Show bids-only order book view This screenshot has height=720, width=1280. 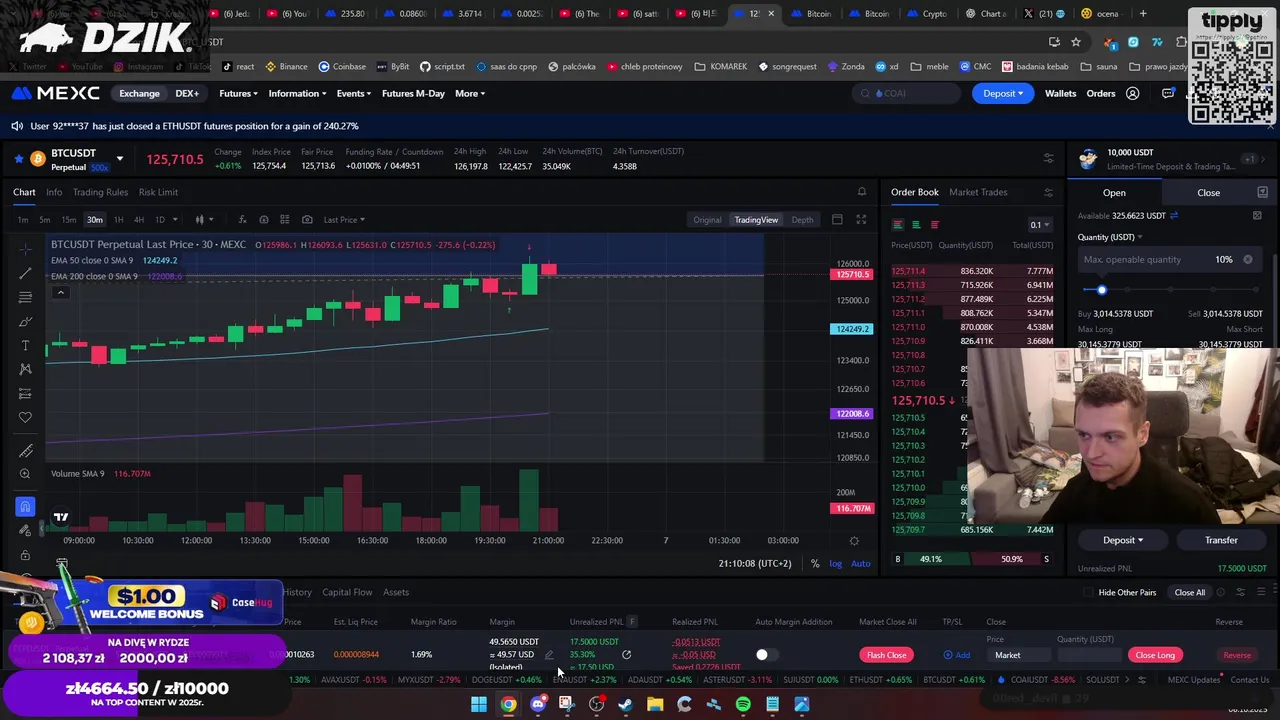pos(916,225)
